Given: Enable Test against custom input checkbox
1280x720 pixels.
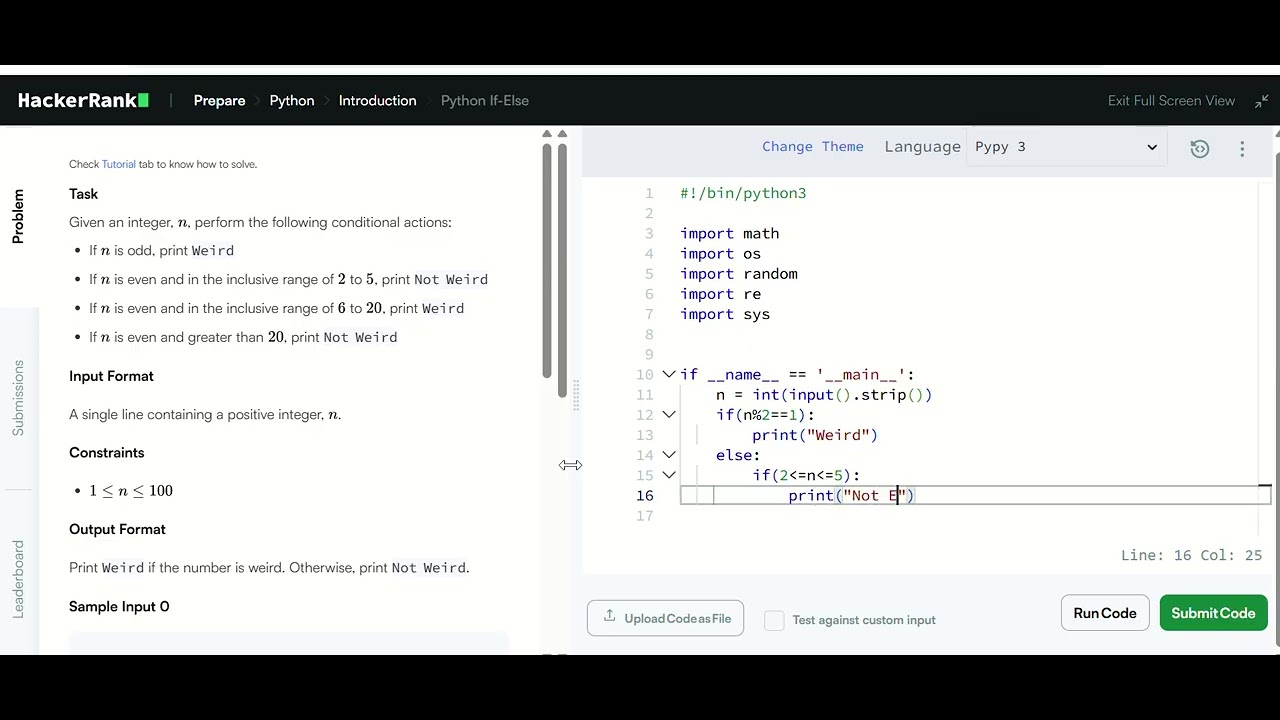Looking at the screenshot, I should click(774, 620).
